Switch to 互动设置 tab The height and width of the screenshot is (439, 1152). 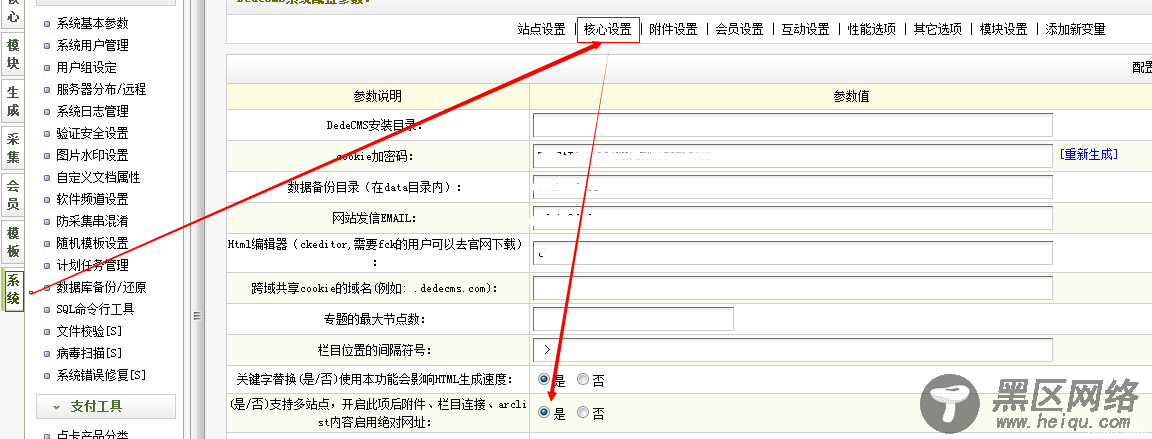click(x=805, y=29)
